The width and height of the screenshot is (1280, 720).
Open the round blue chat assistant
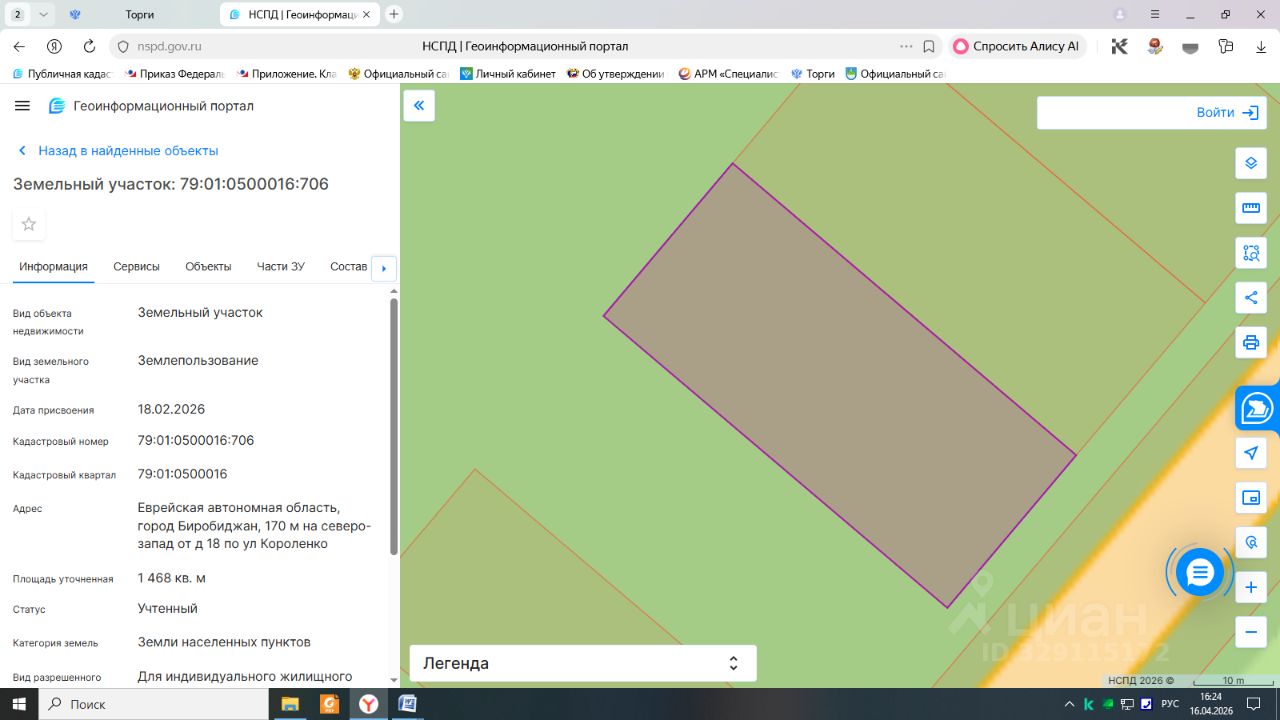pos(1200,572)
